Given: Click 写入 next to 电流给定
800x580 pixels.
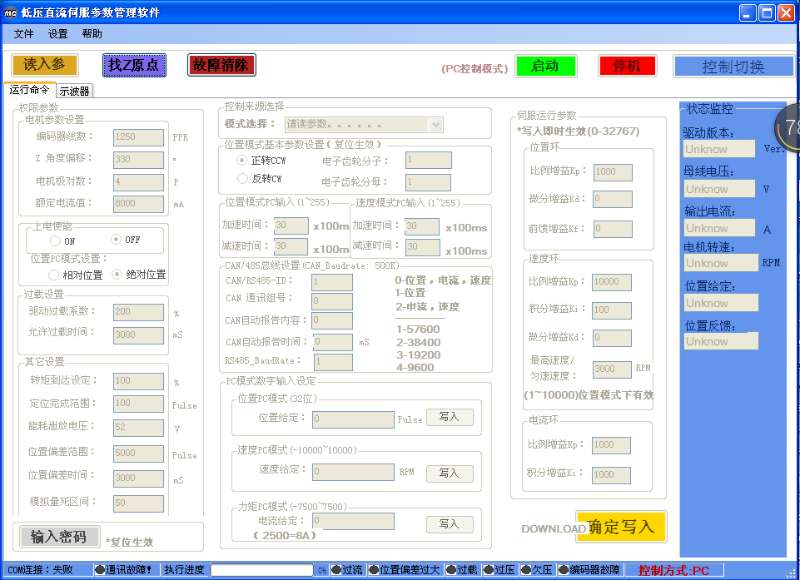Looking at the screenshot, I should tap(449, 524).
